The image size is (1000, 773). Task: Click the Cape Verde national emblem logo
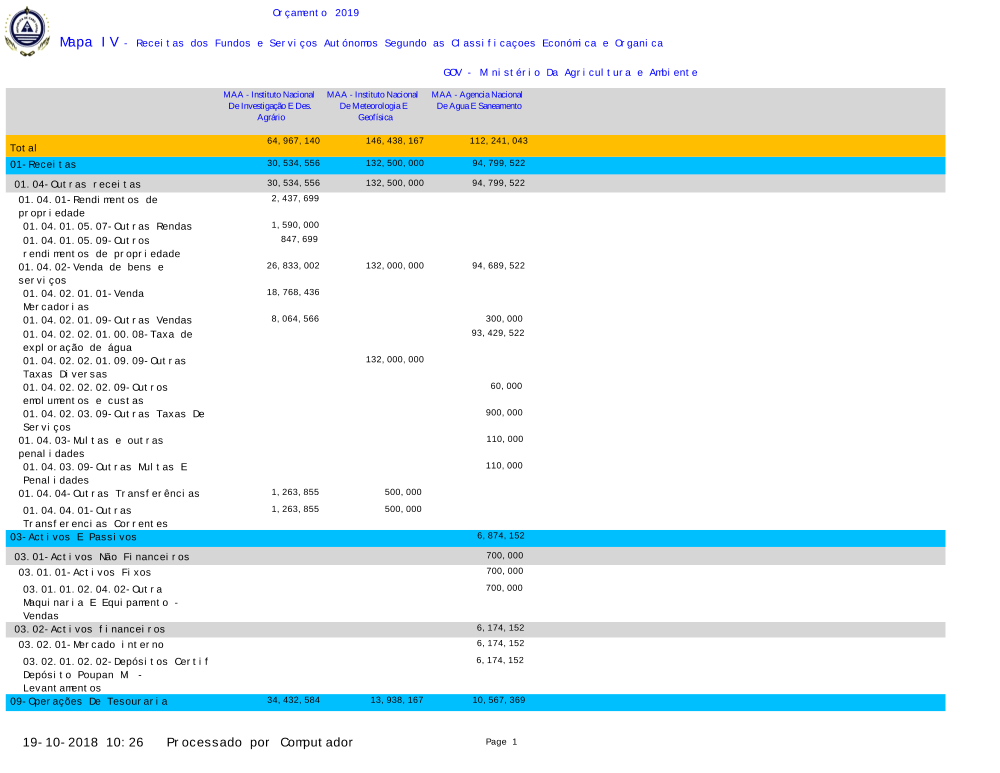click(x=27, y=31)
